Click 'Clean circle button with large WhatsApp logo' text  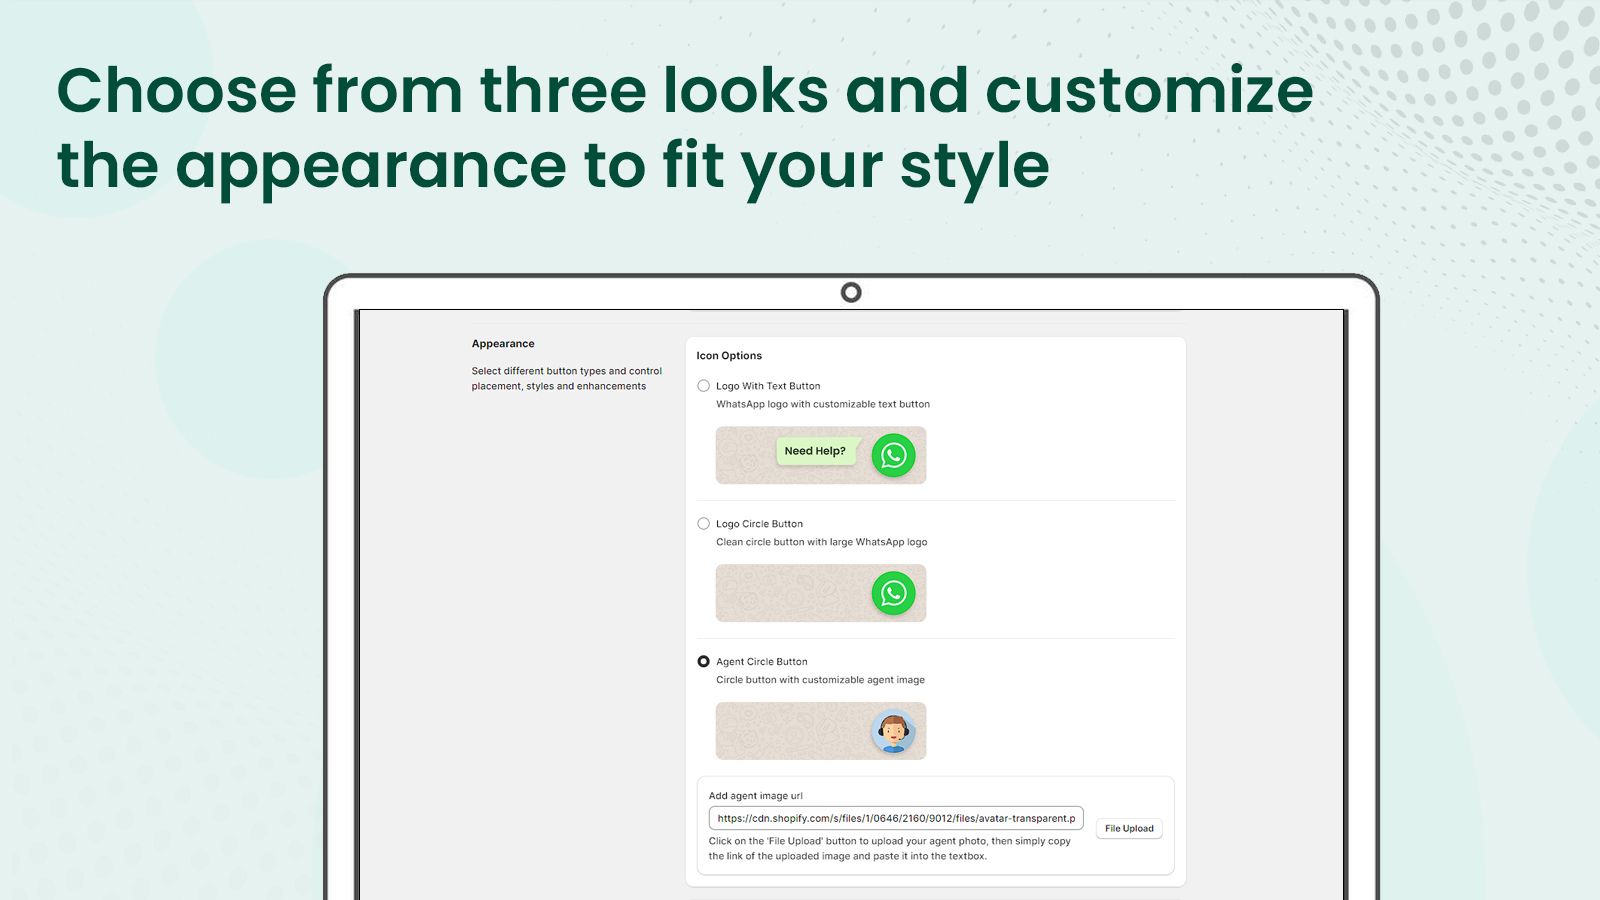(821, 542)
